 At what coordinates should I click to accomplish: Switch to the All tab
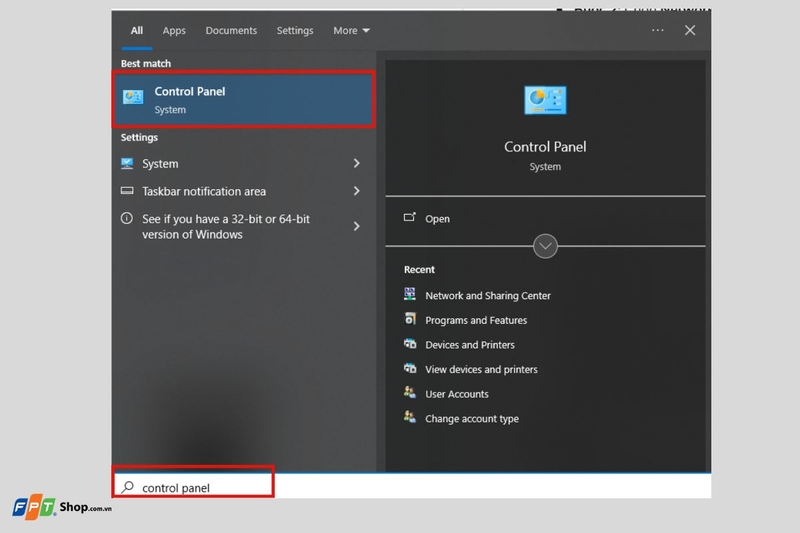pyautogui.click(x=137, y=31)
